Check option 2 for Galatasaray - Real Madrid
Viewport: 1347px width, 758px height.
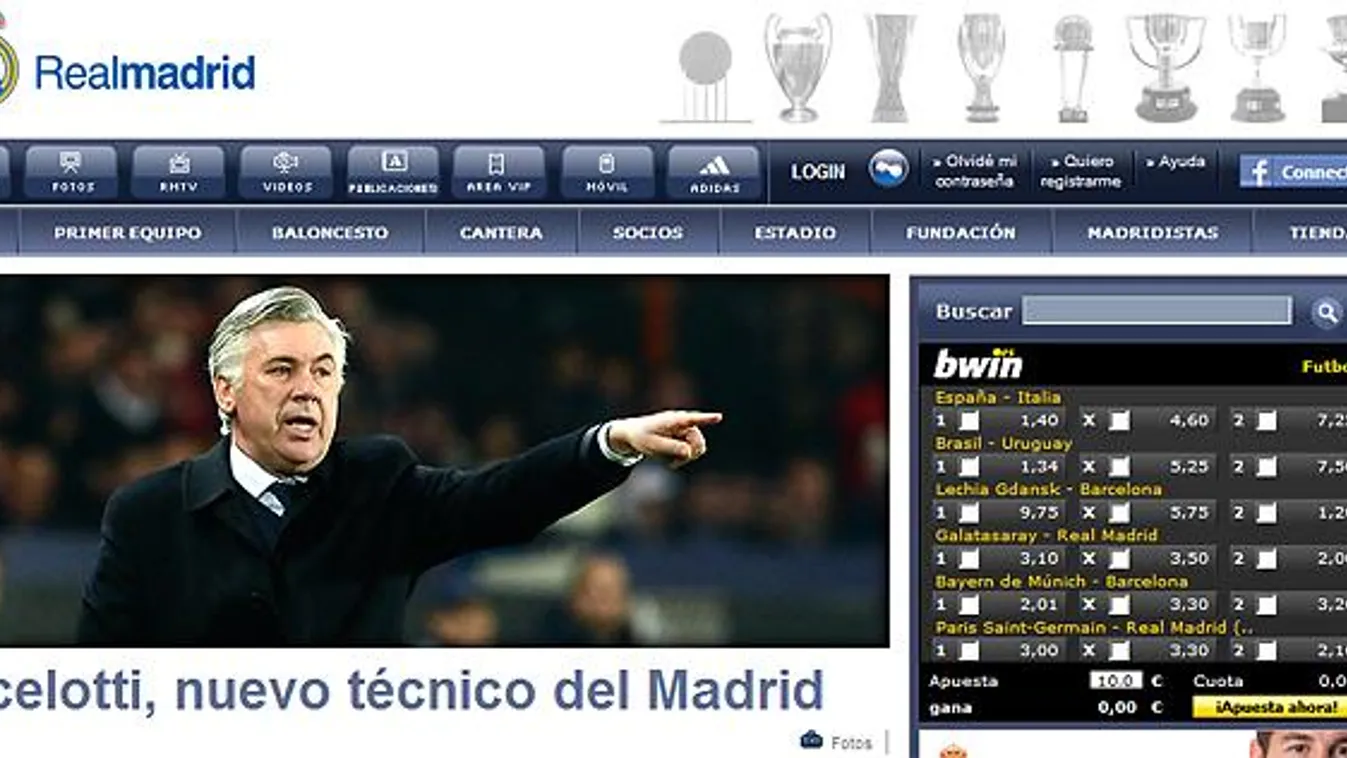(x=1266, y=559)
